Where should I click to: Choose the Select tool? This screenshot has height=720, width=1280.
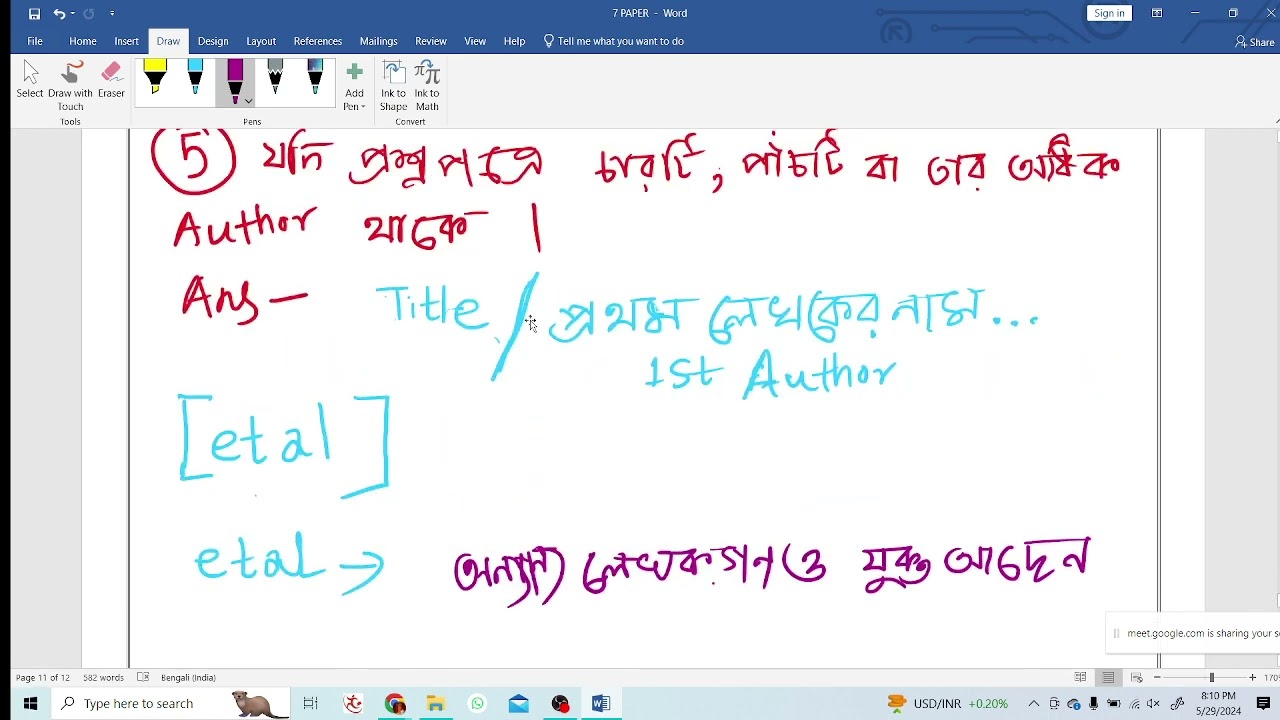pyautogui.click(x=30, y=80)
